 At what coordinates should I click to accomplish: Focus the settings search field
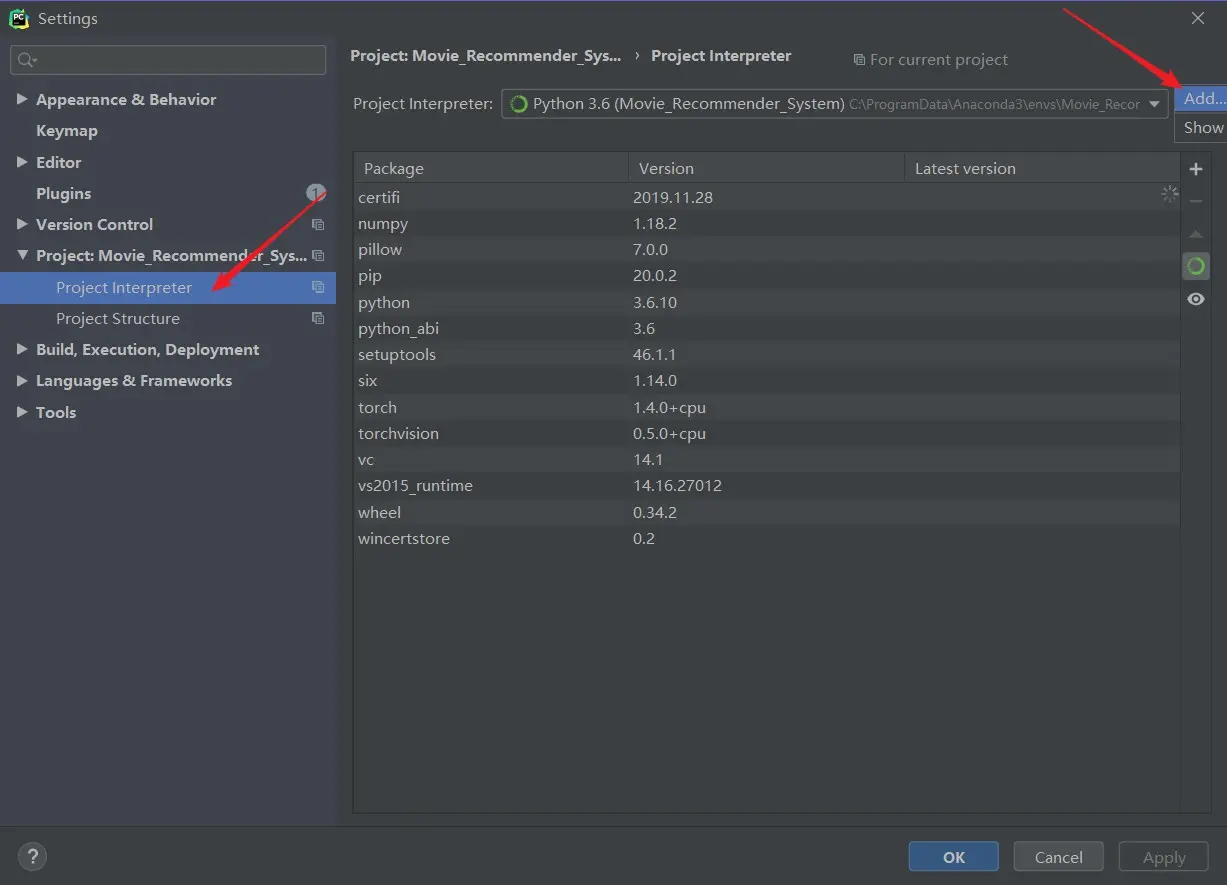click(168, 60)
